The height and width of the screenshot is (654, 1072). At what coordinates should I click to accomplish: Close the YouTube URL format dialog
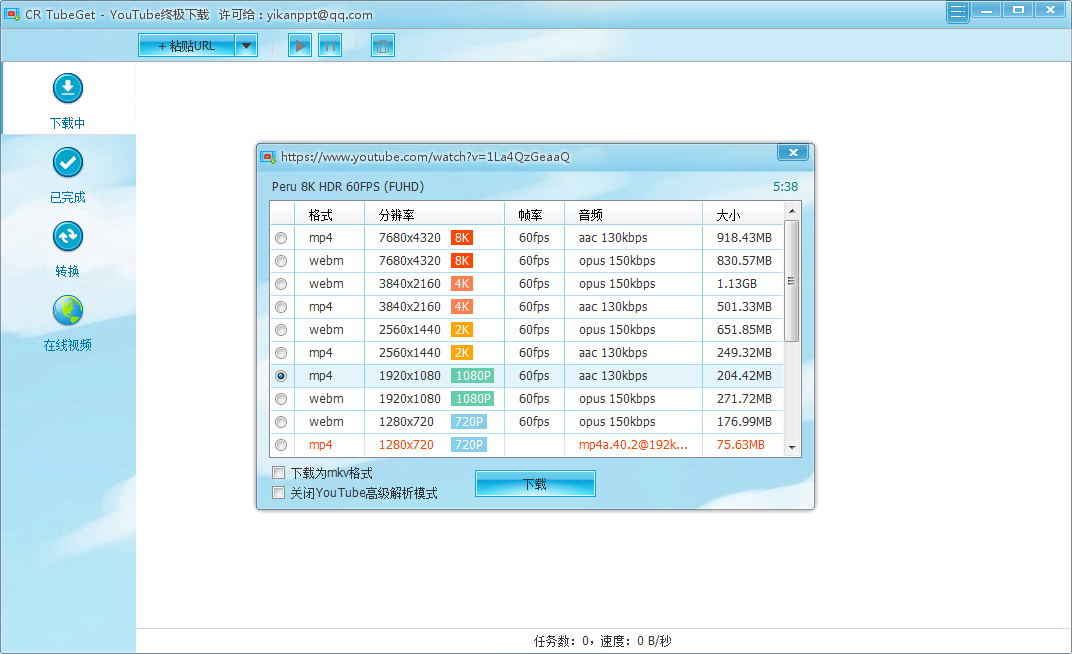pos(793,152)
